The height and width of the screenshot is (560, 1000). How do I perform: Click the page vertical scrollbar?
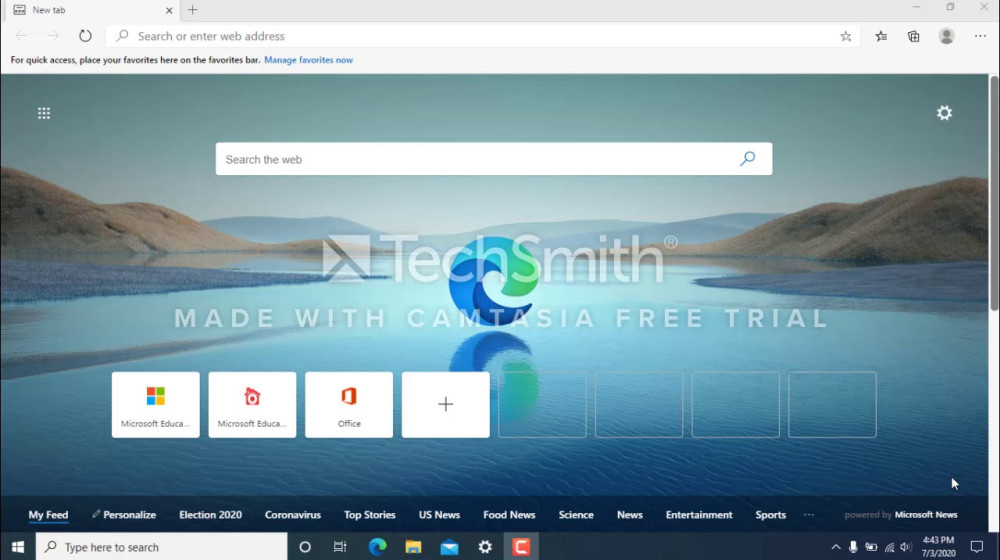[994, 193]
